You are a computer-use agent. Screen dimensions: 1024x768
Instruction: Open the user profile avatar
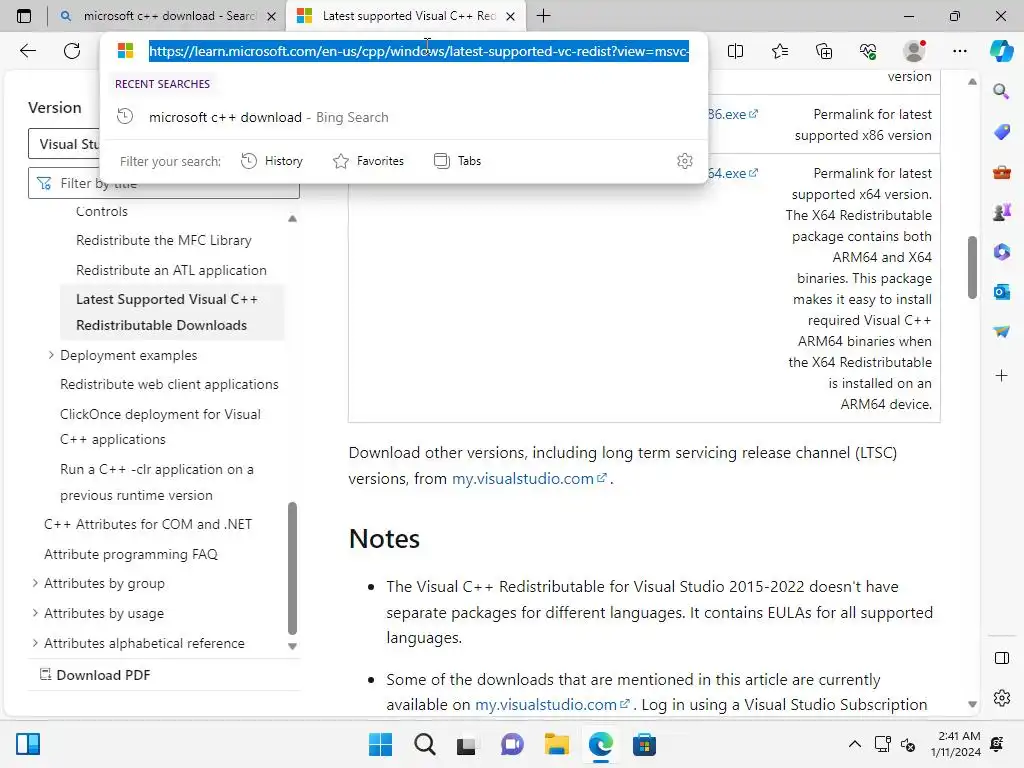pos(914,51)
